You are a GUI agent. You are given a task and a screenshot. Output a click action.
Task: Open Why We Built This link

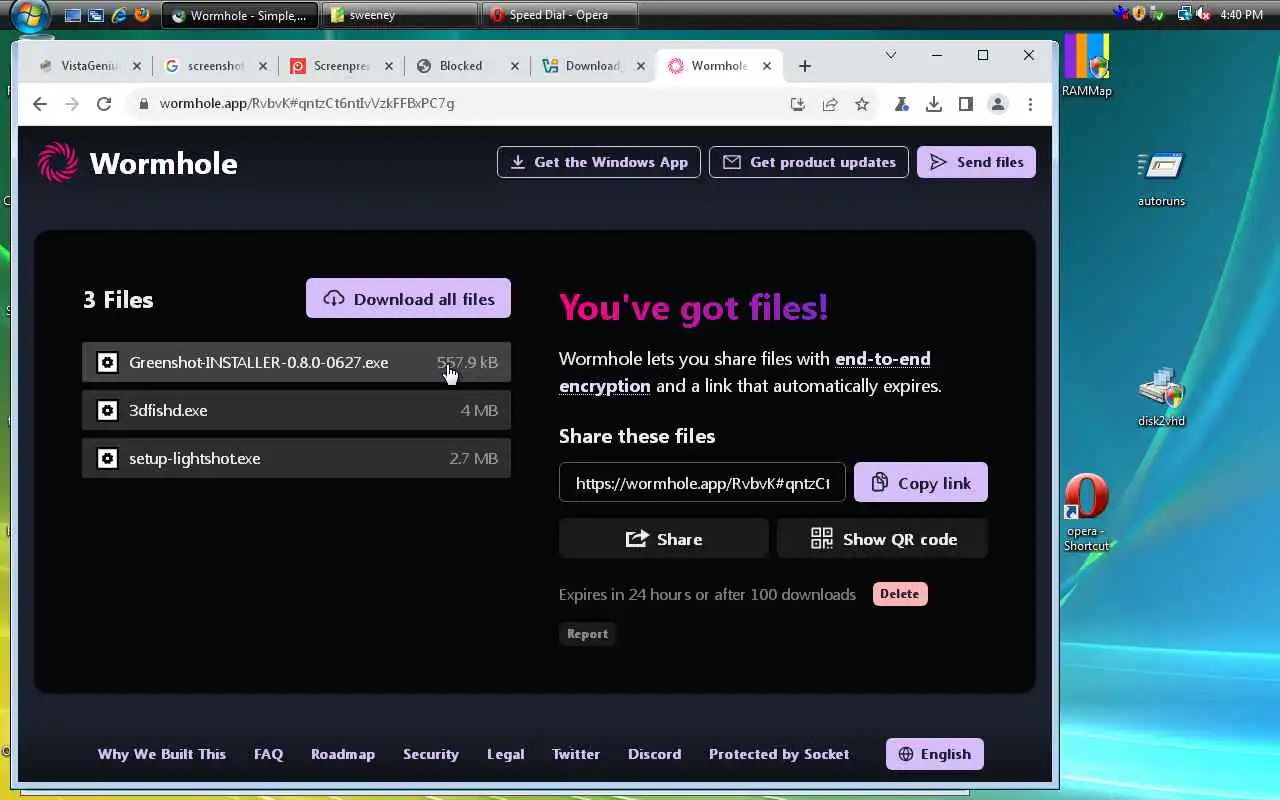click(162, 754)
